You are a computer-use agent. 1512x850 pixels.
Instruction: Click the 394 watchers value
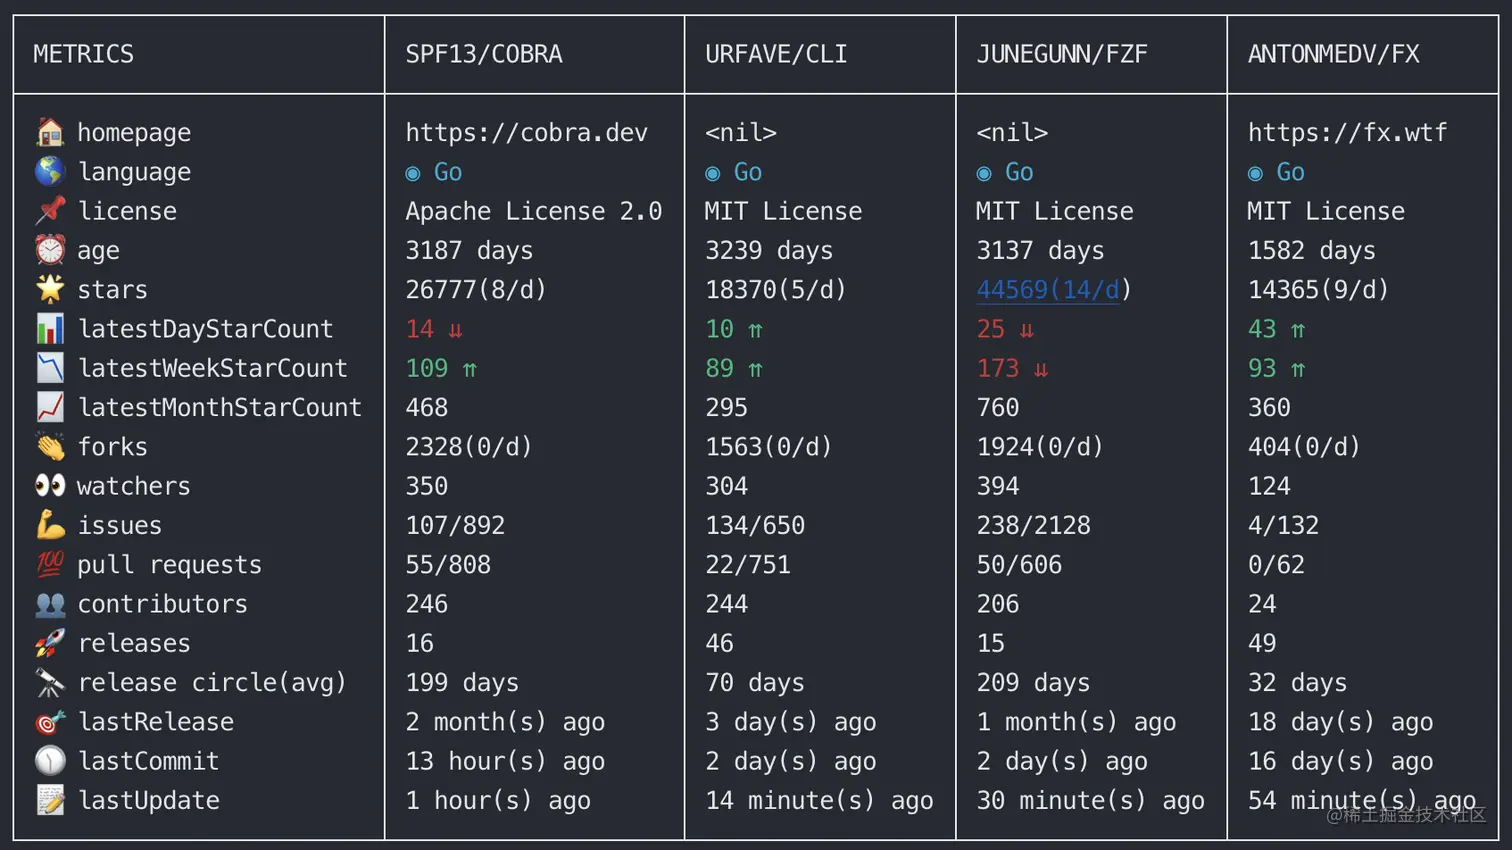[x=998, y=486]
